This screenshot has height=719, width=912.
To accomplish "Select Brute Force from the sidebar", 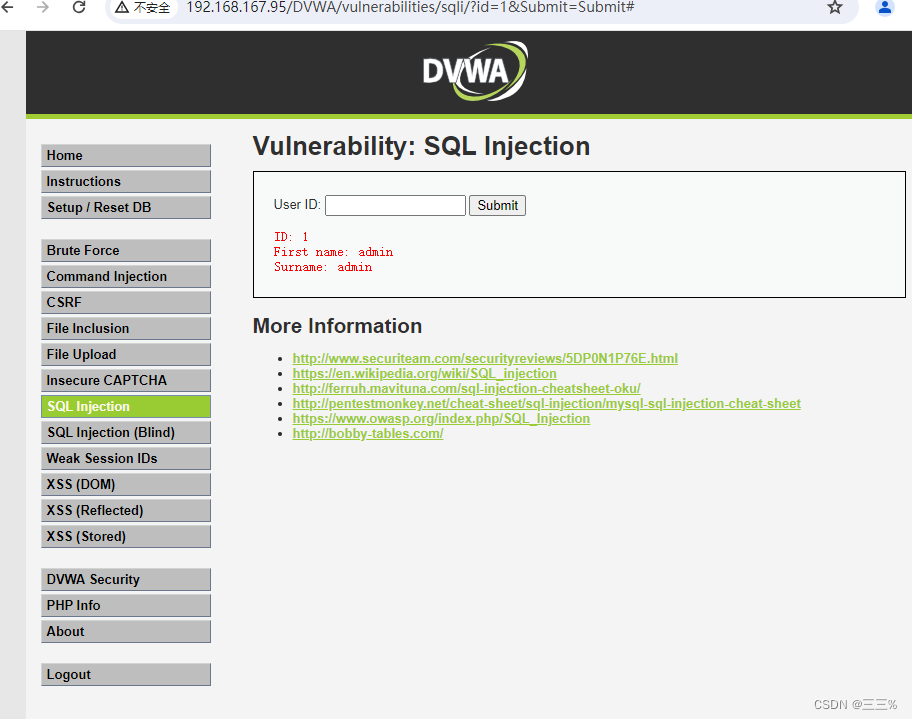I will coord(125,250).
